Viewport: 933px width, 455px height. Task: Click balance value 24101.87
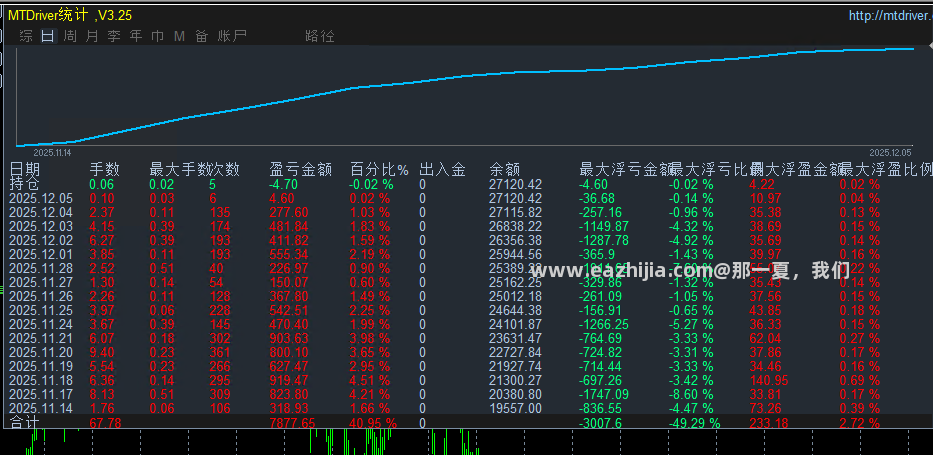(x=515, y=324)
